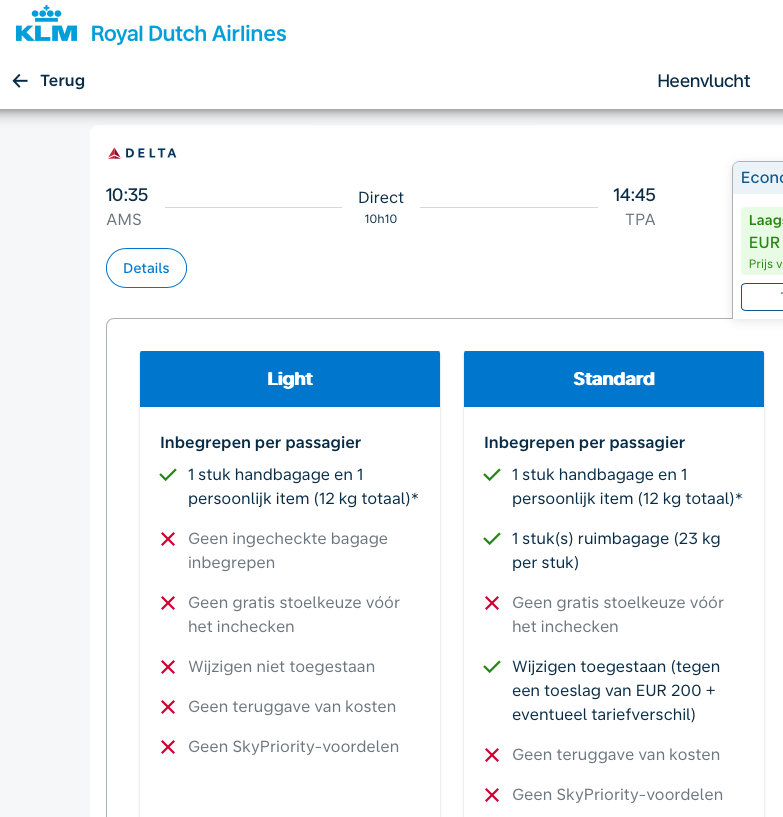Select the green lowest-price EUR box
Screen dimensions: 783x817
click(x=763, y=242)
